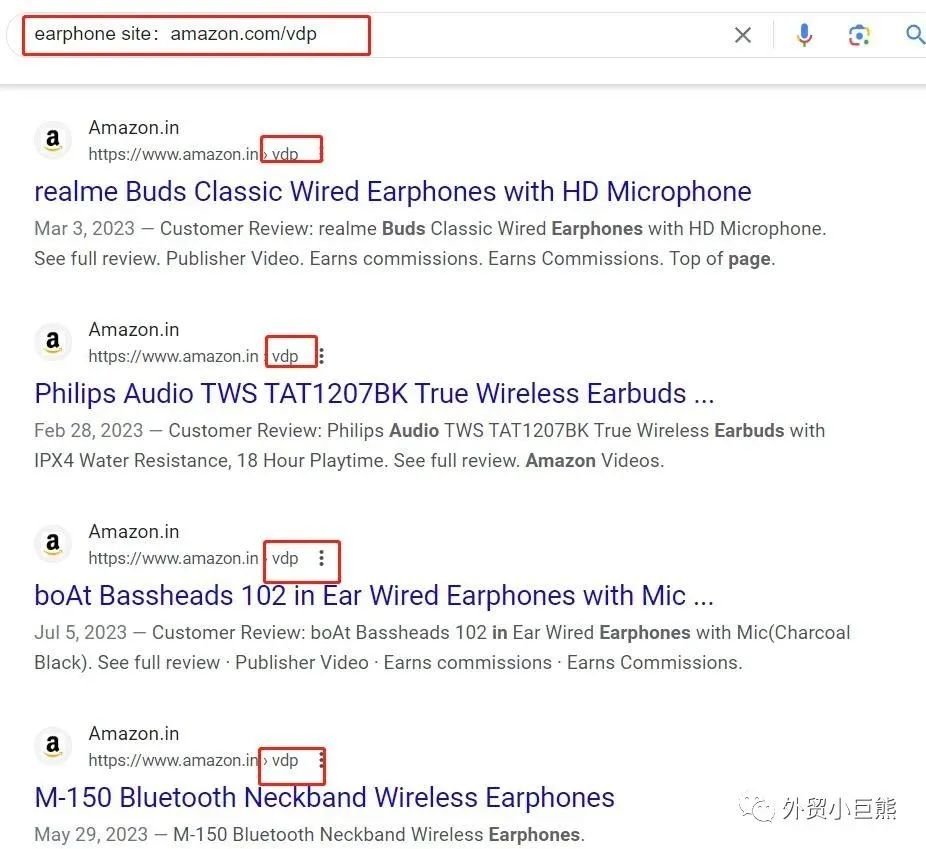Activate voice search with the microphone icon

click(x=804, y=35)
